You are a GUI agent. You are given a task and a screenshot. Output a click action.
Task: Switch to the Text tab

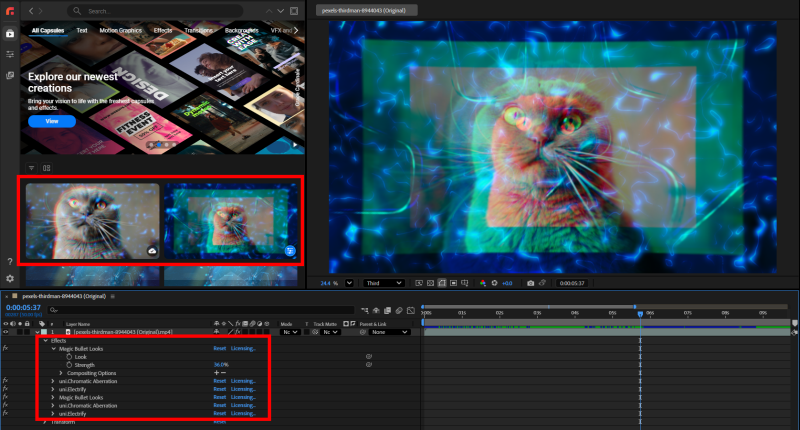[82, 31]
